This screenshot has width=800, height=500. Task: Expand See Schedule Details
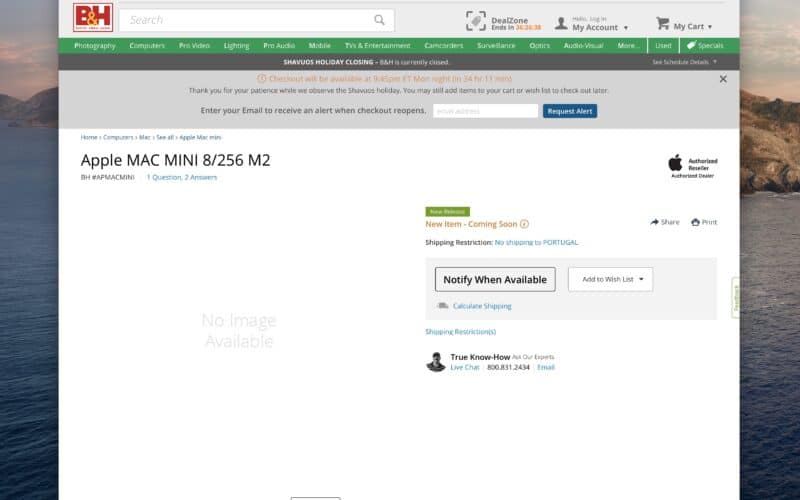coord(685,62)
